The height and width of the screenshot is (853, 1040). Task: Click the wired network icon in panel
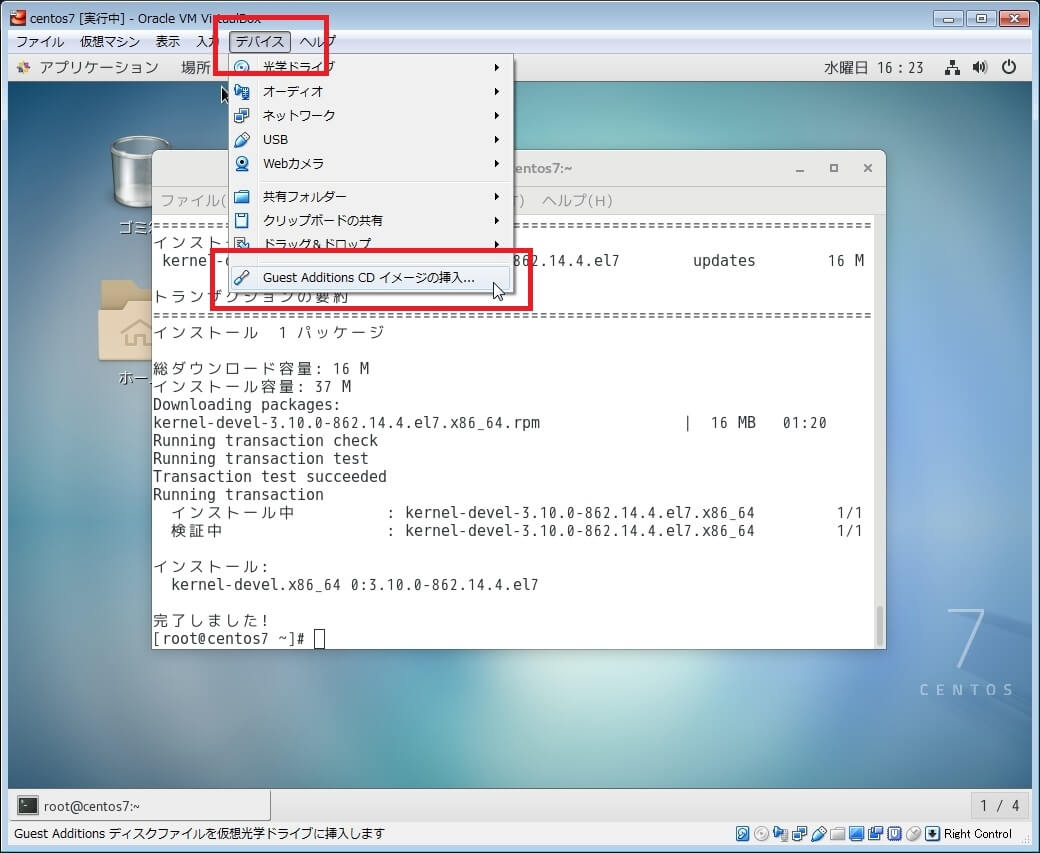(952, 67)
